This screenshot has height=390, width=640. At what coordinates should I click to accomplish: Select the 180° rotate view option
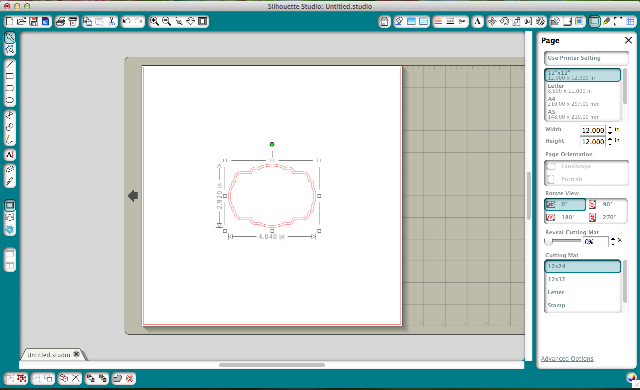pyautogui.click(x=564, y=217)
